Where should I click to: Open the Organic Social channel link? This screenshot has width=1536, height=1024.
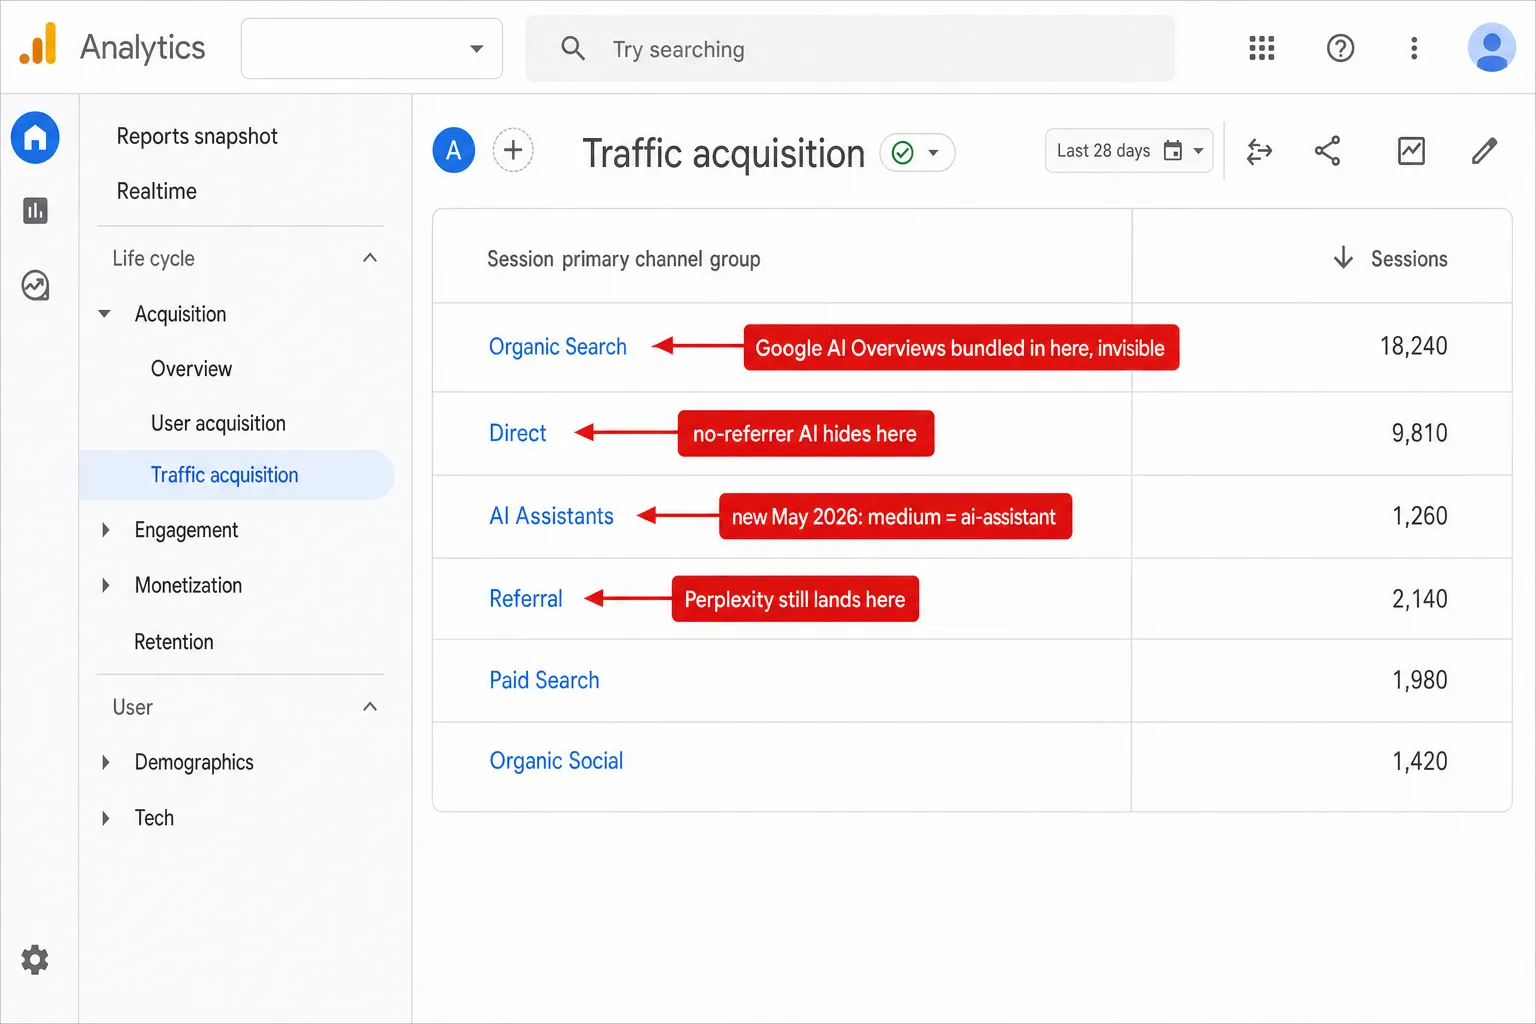(556, 761)
